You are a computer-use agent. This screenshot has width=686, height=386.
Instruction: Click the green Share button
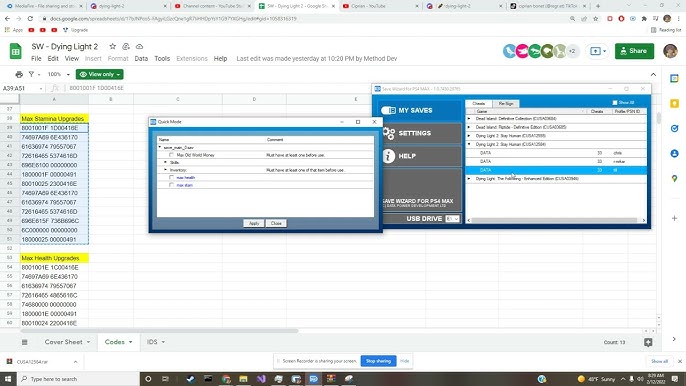point(634,51)
